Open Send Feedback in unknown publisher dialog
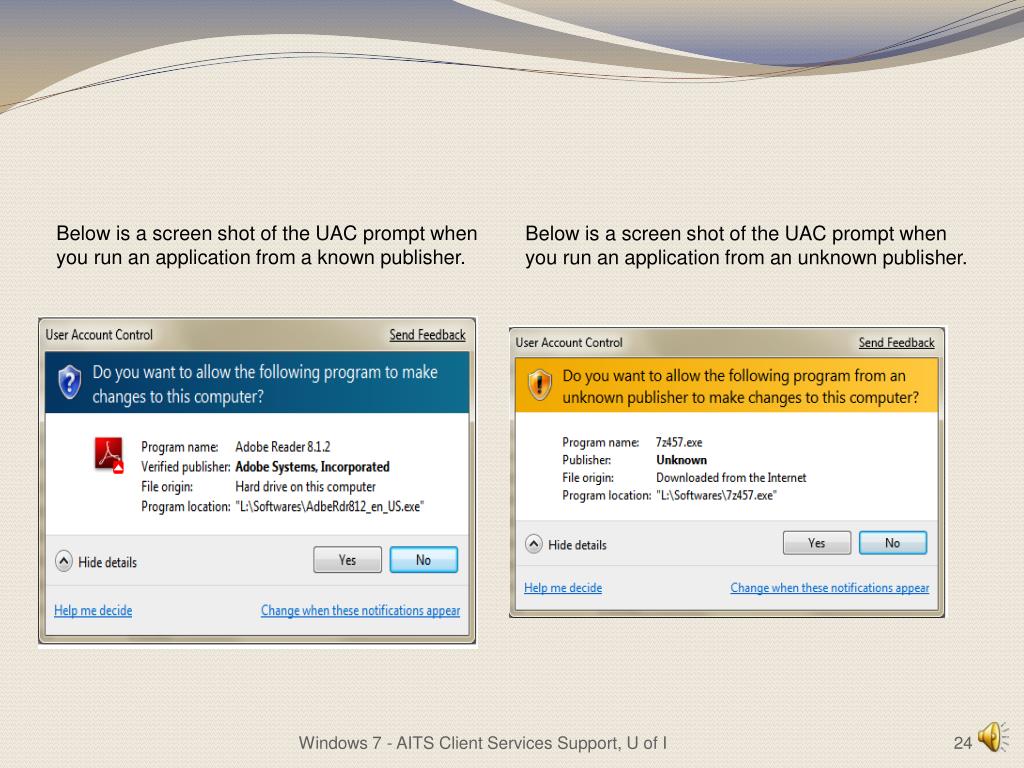The width and height of the screenshot is (1024, 768). (896, 343)
